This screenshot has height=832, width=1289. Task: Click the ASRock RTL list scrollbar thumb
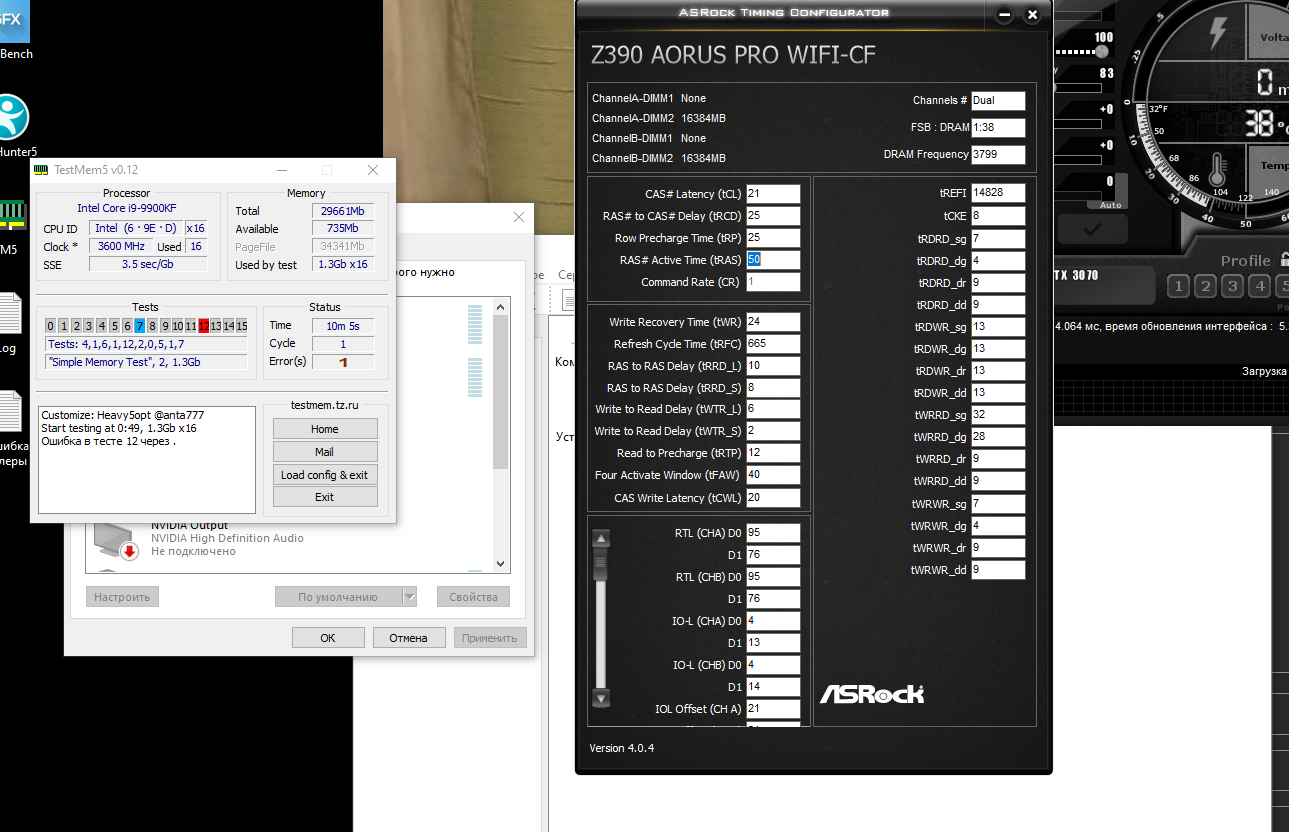[601, 566]
